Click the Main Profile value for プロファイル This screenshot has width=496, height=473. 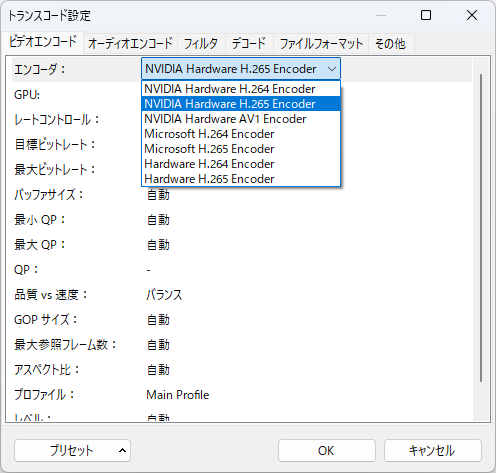[x=178, y=395]
